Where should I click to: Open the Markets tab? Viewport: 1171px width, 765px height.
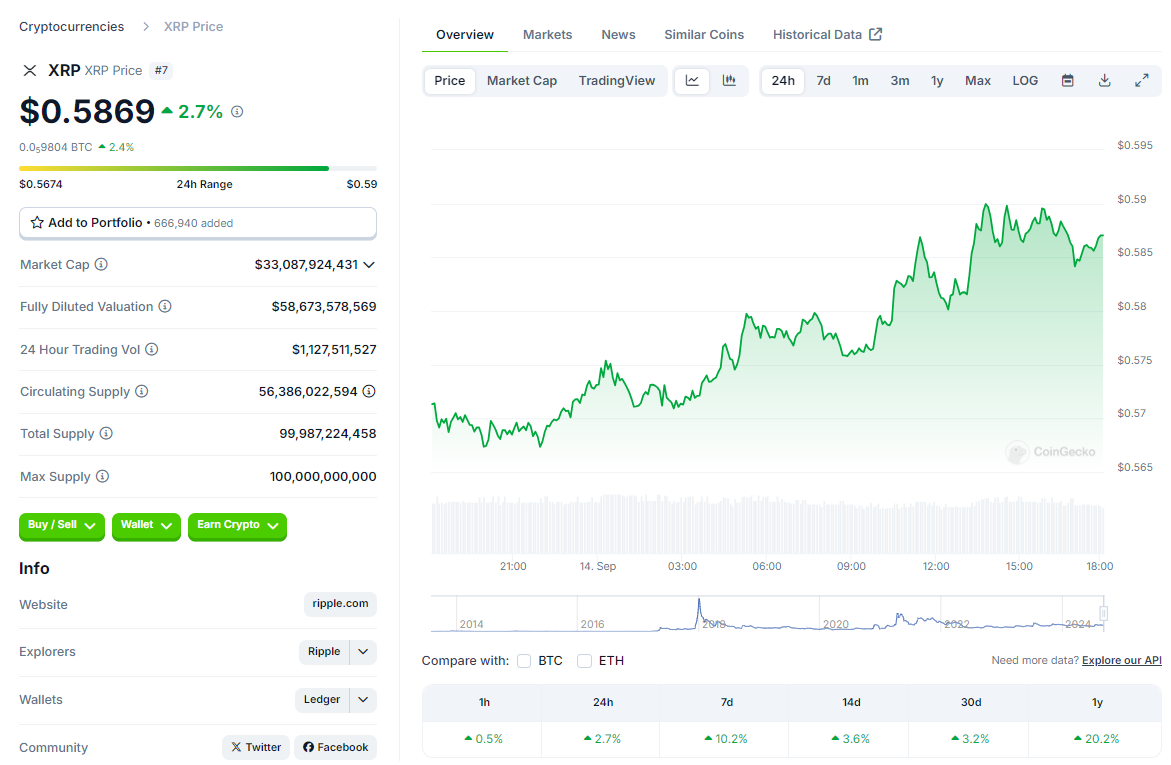pos(547,34)
